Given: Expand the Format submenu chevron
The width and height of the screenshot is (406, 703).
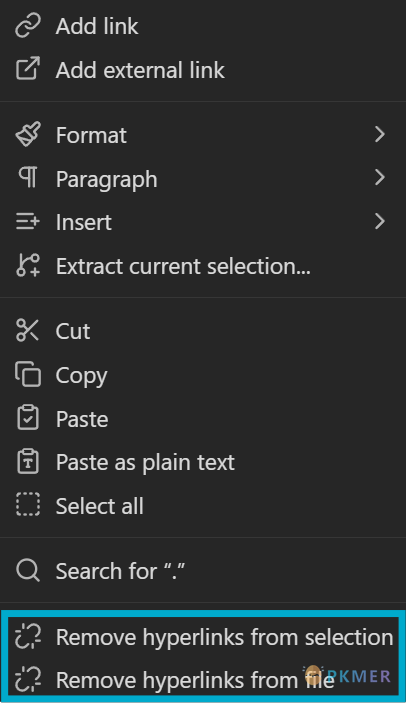Looking at the screenshot, I should (380, 134).
